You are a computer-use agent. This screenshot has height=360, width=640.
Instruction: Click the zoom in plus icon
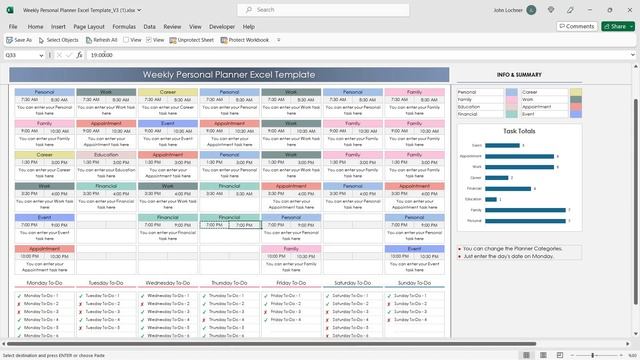point(621,356)
